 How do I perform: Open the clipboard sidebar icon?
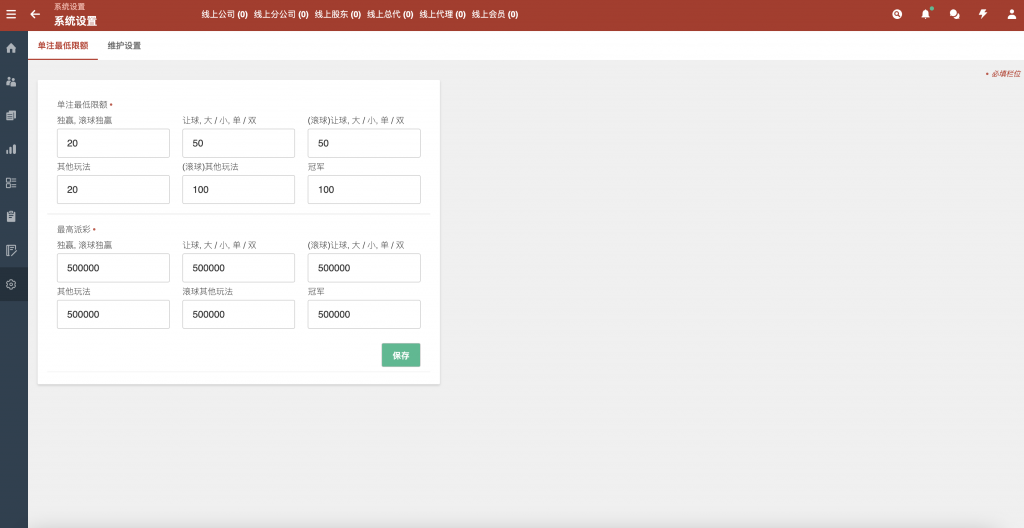pos(11,216)
